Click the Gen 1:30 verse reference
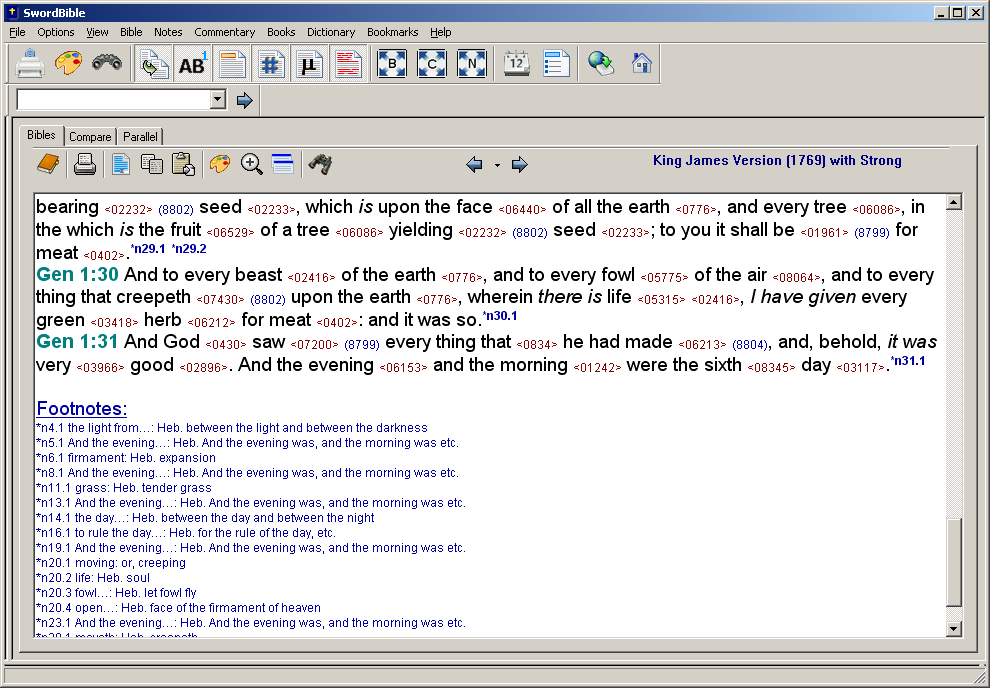Image resolution: width=990 pixels, height=688 pixels. tap(77, 275)
